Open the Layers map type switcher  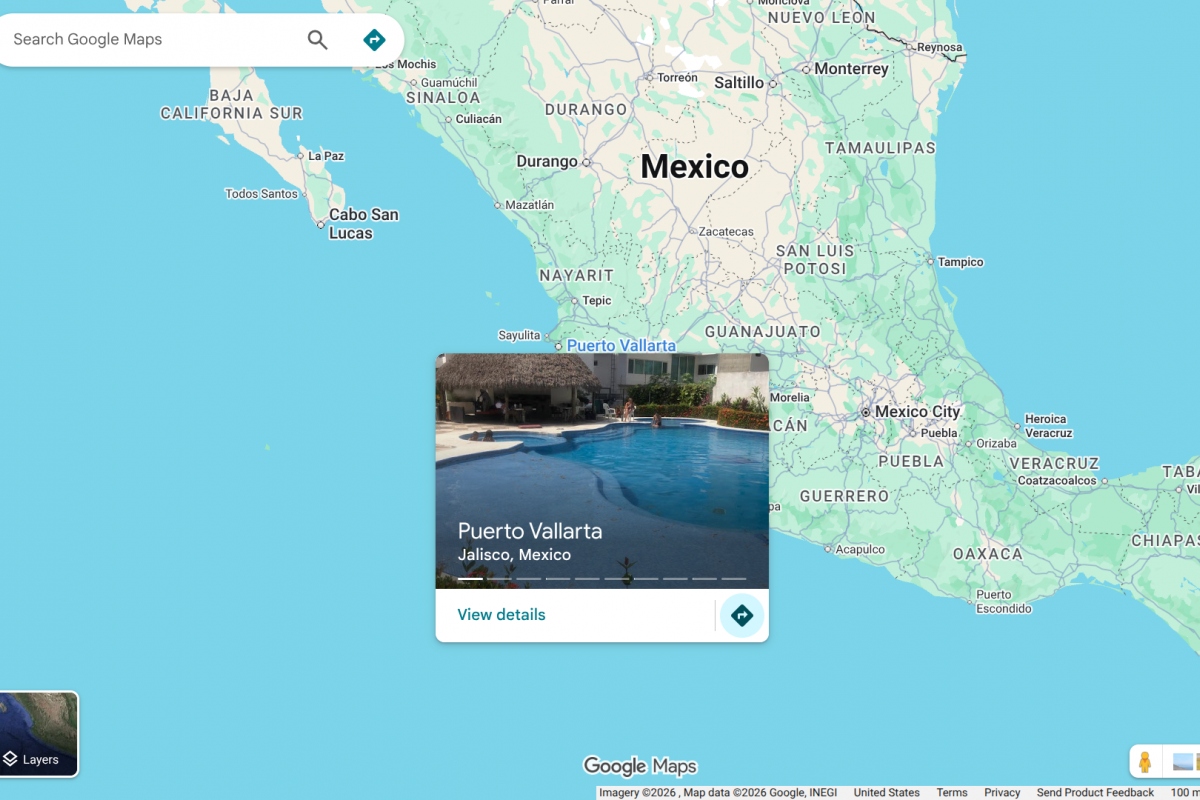39,734
